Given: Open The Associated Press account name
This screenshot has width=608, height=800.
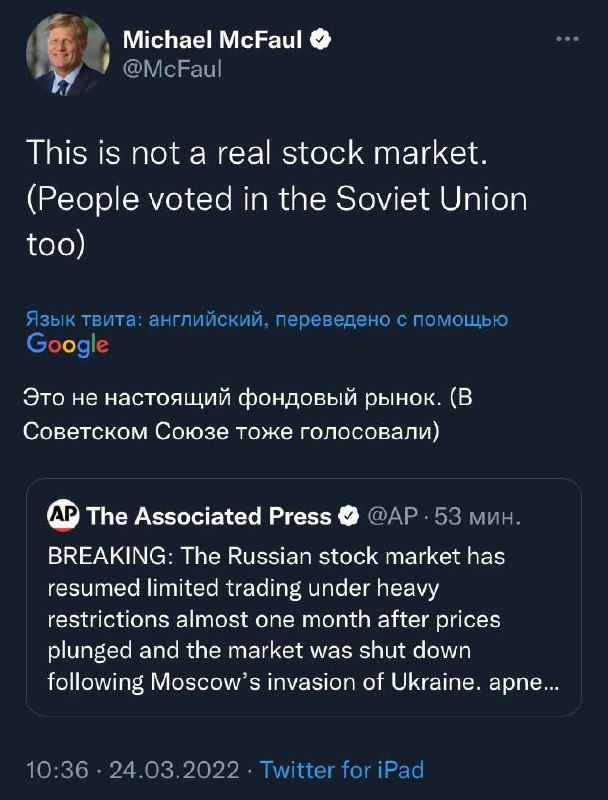Looking at the screenshot, I should [x=208, y=516].
